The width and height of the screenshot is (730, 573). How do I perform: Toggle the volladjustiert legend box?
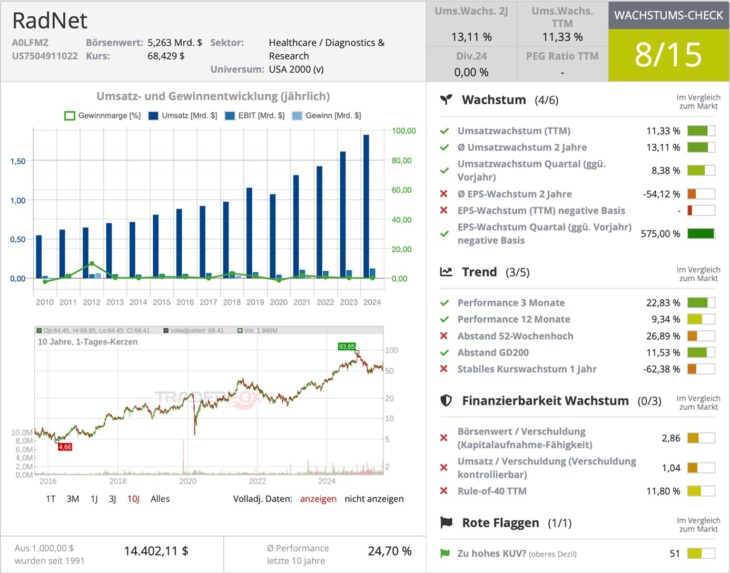click(x=166, y=330)
